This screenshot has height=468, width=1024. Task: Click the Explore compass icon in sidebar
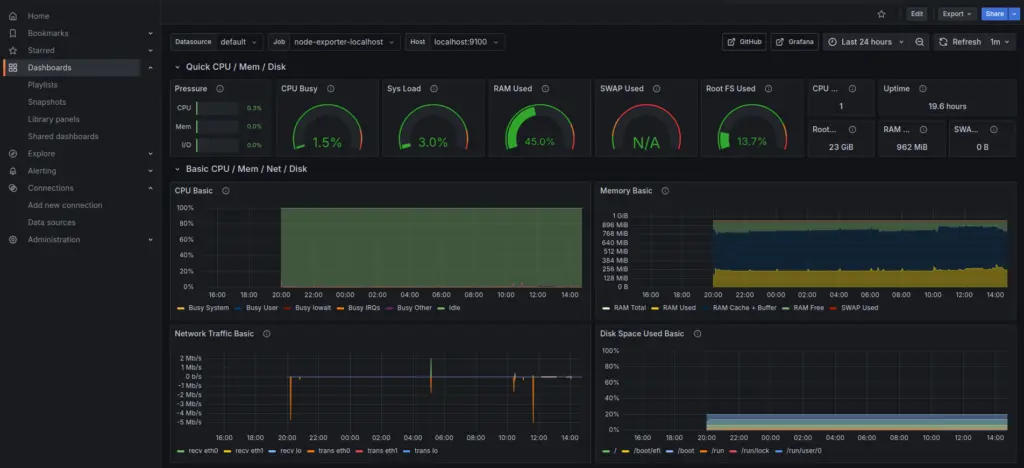(13, 154)
